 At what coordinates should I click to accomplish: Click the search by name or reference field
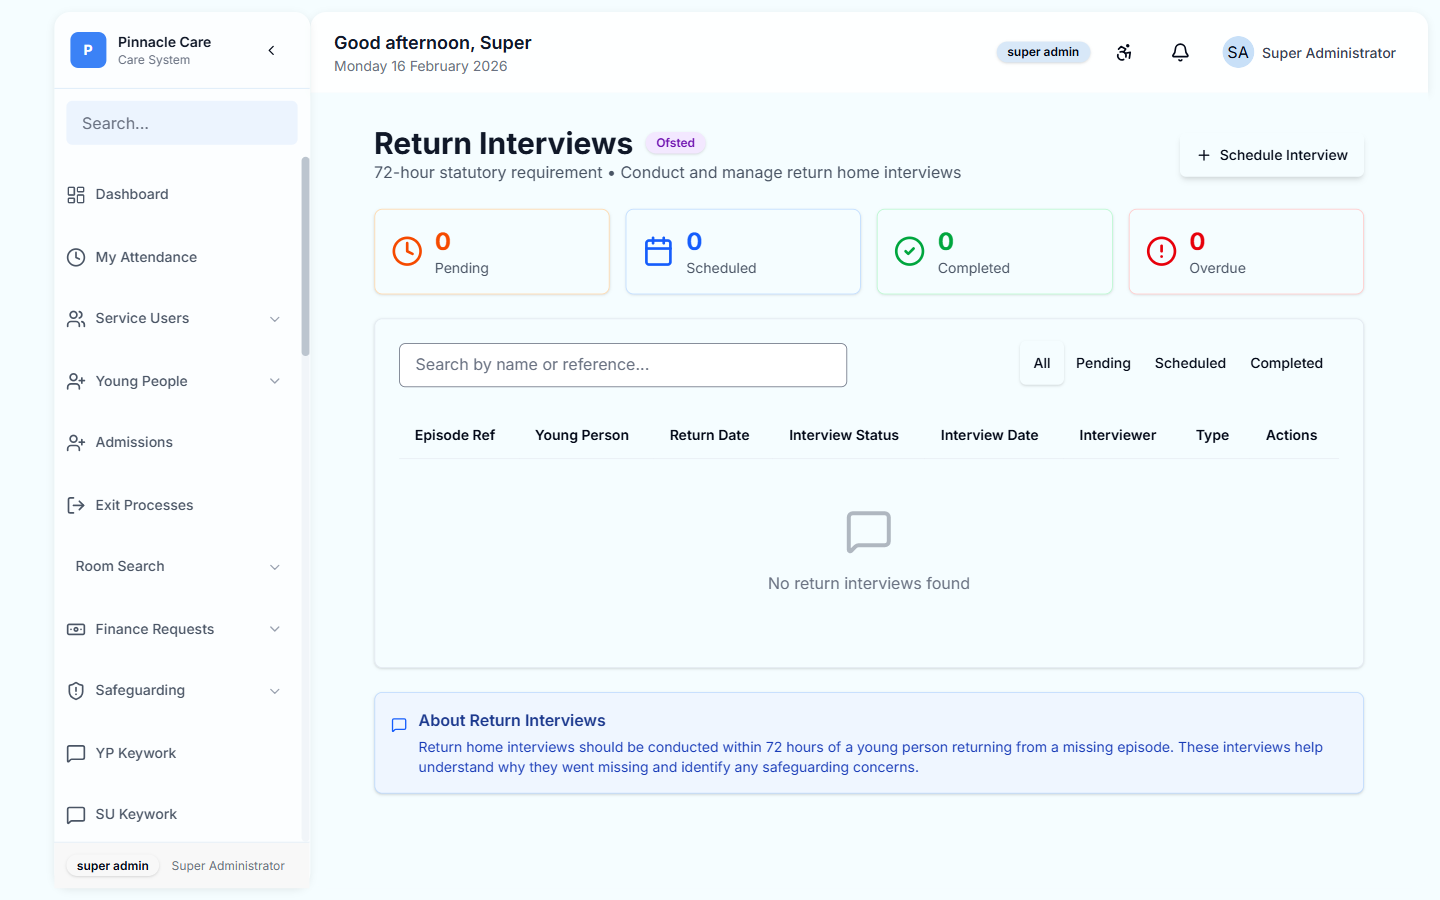click(x=623, y=364)
